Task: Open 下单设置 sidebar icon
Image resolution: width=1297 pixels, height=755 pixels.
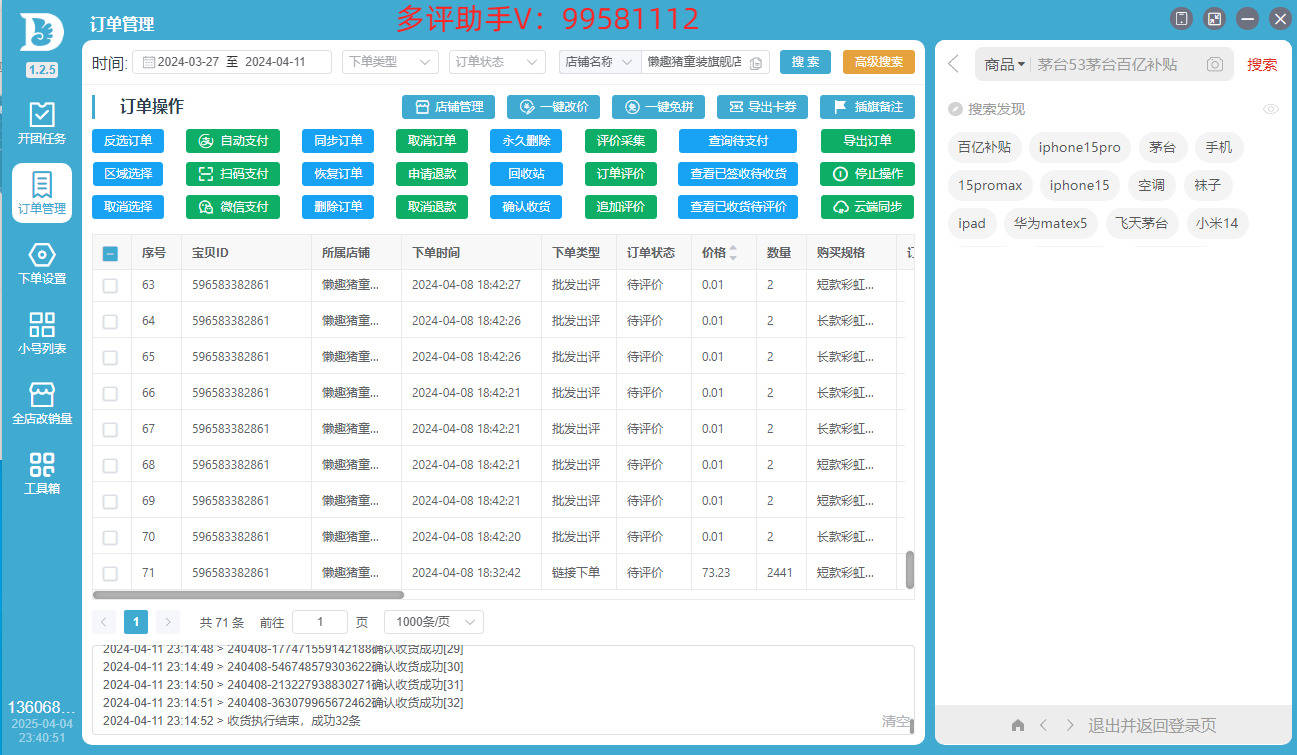Action: coord(42,262)
